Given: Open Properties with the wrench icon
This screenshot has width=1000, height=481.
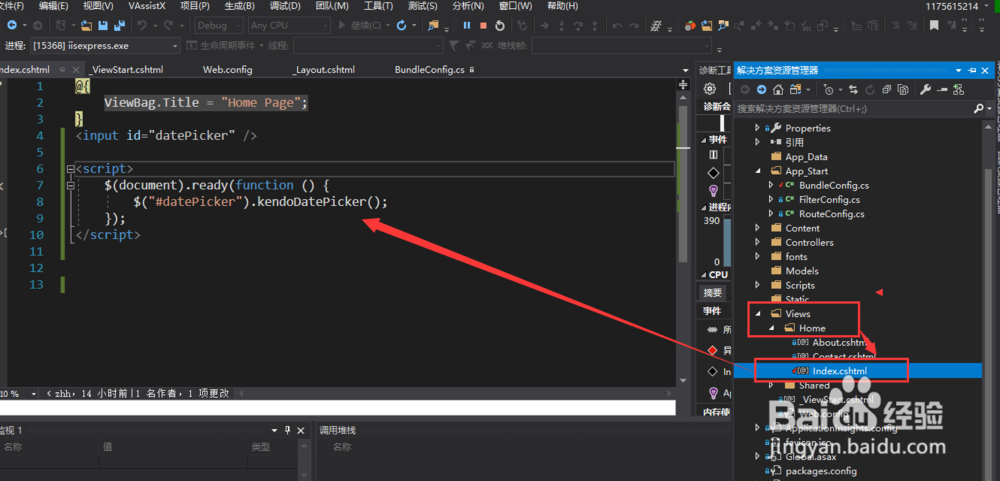Looking at the screenshot, I should (925, 90).
